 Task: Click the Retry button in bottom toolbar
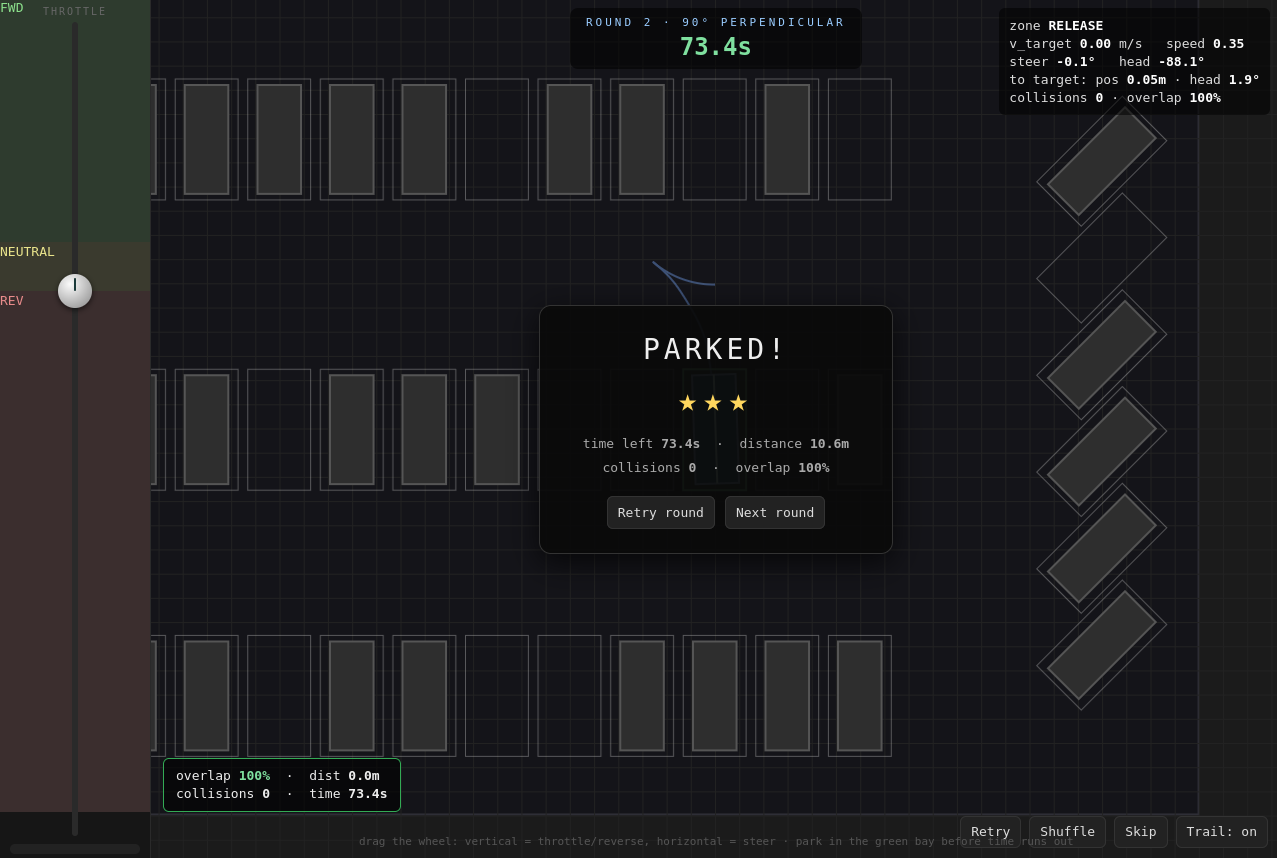click(990, 831)
